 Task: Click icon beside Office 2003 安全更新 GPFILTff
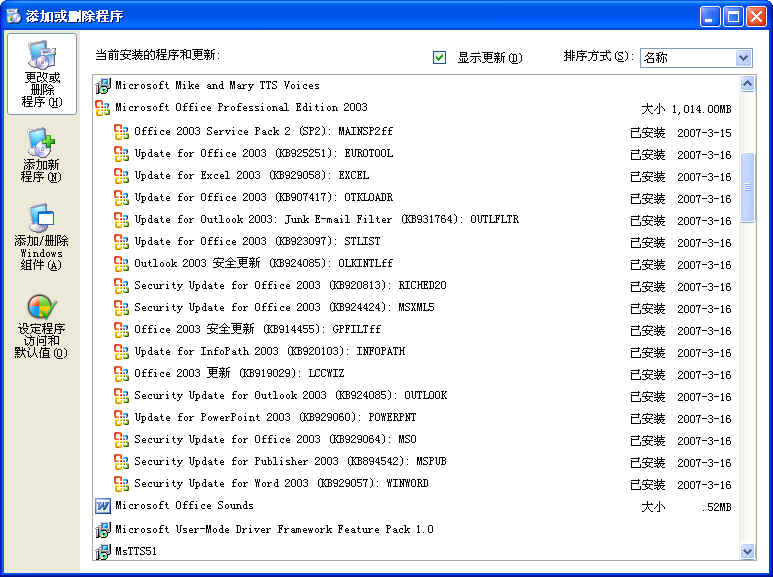(x=121, y=329)
